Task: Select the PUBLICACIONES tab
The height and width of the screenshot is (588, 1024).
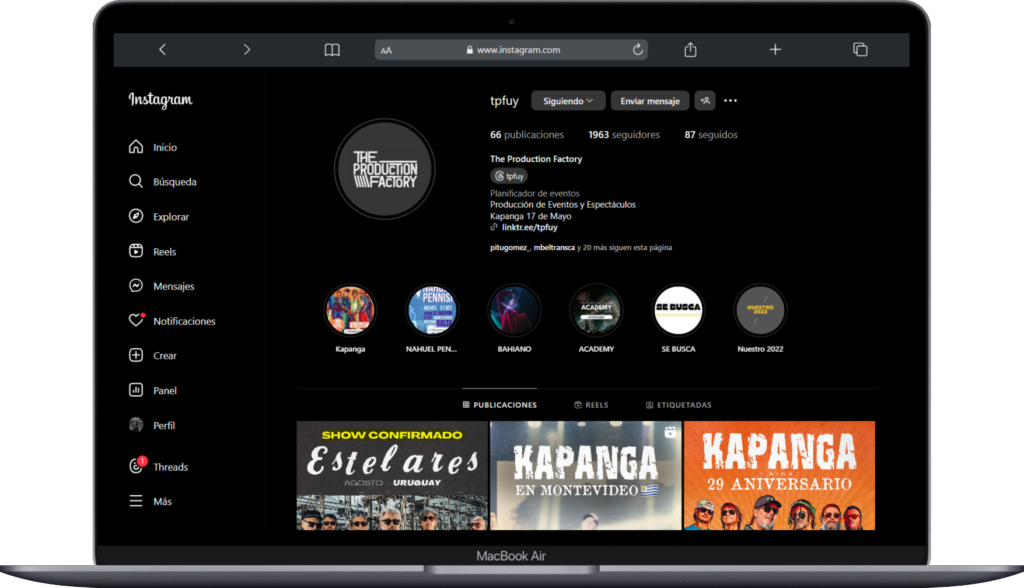Action: 500,405
